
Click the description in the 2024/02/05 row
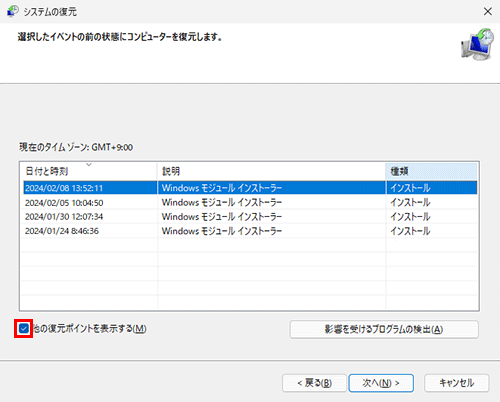tap(222, 202)
